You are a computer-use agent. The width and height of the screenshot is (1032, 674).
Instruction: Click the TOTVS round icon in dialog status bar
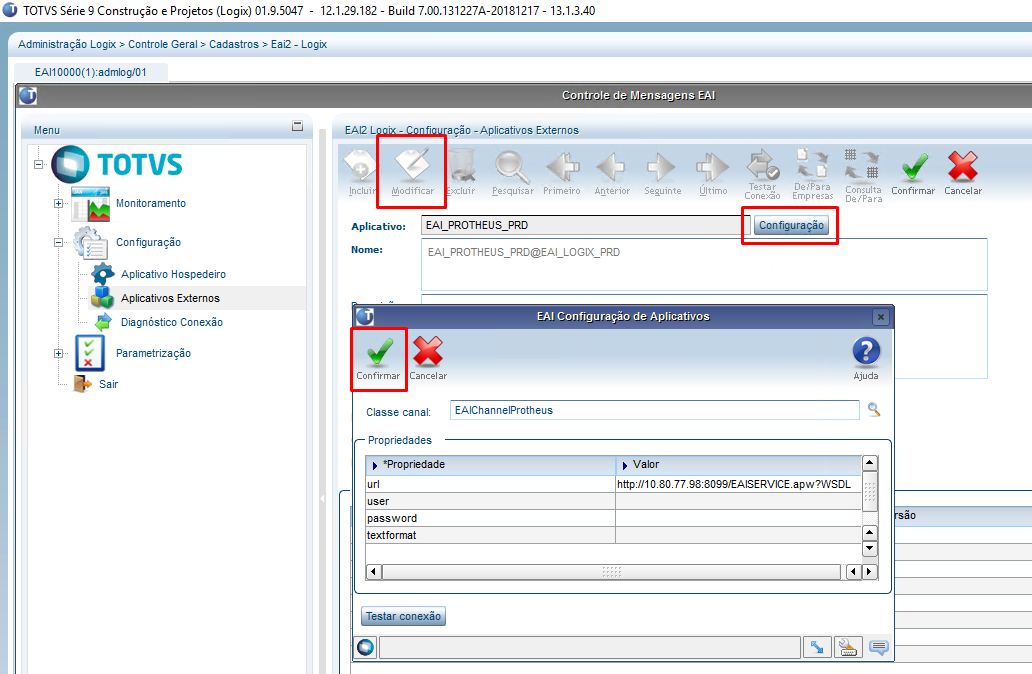[366, 648]
